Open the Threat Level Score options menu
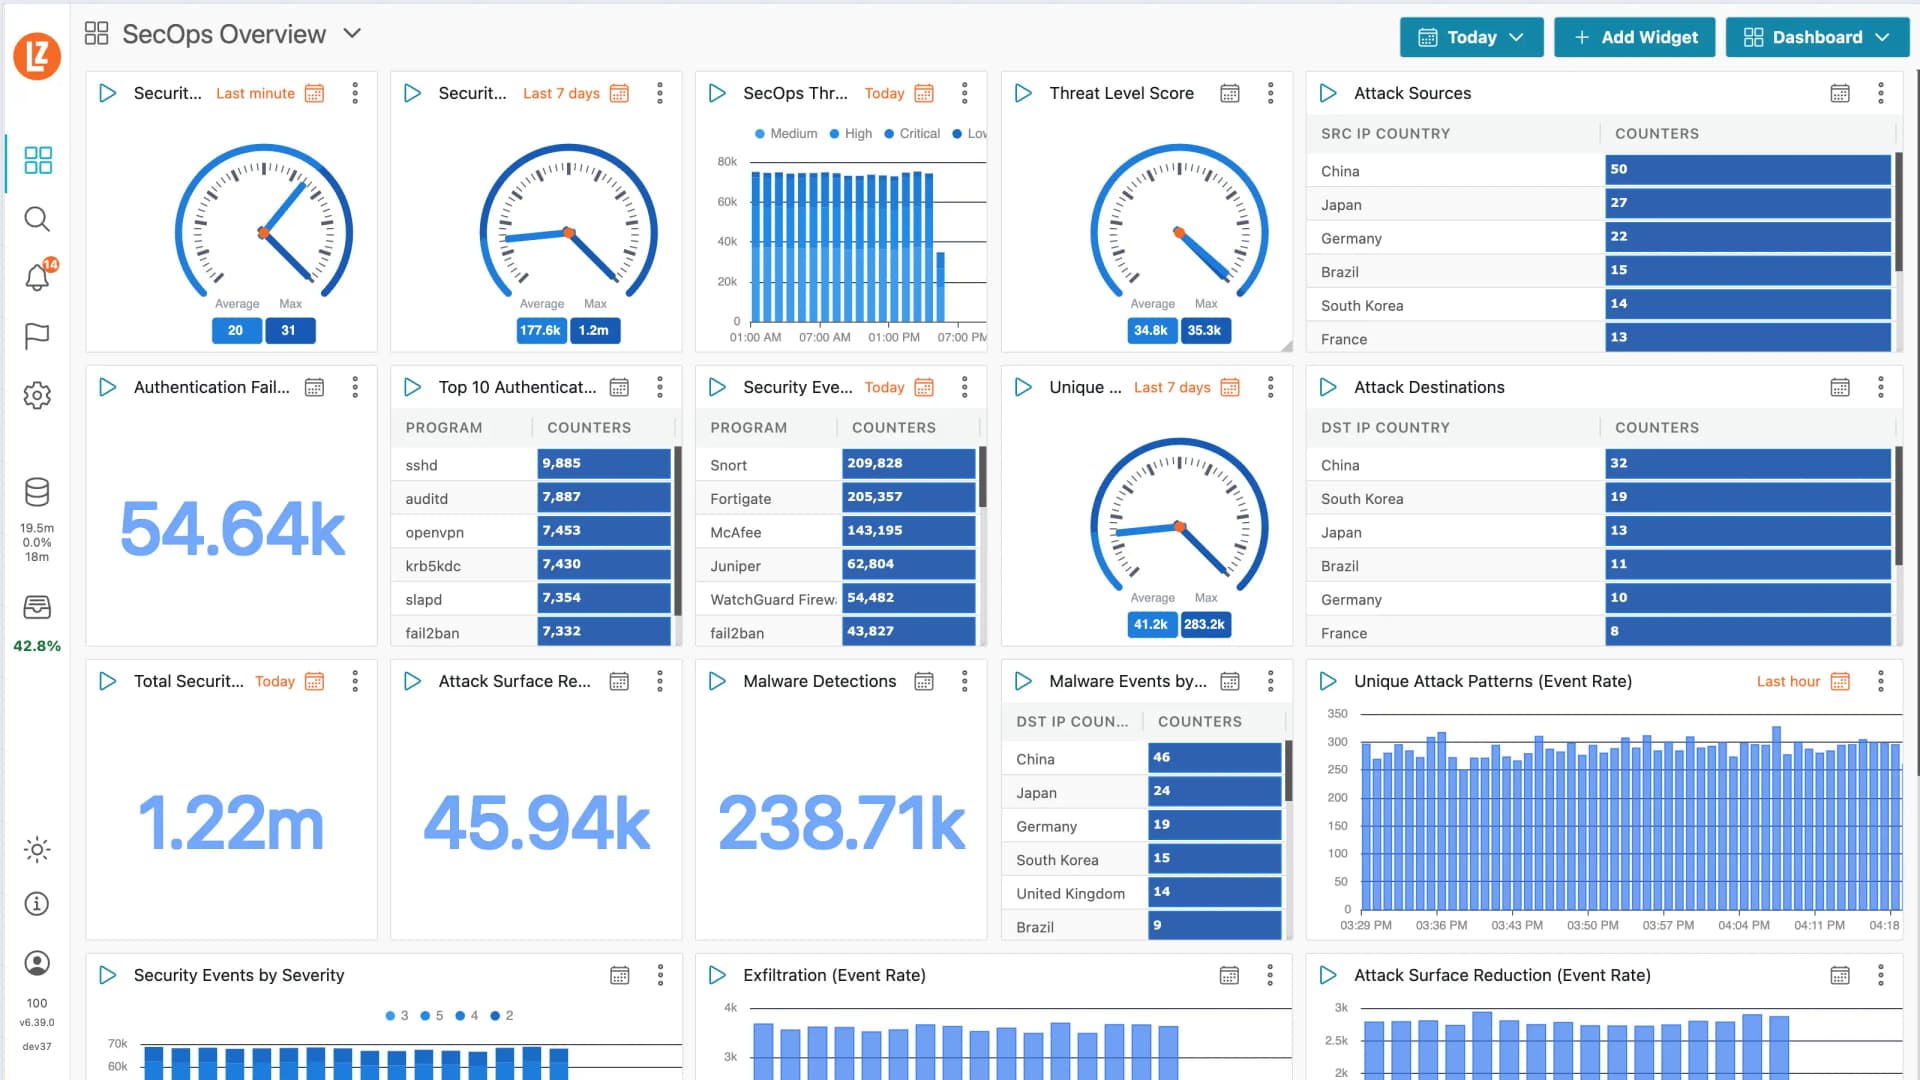 coord(1271,93)
